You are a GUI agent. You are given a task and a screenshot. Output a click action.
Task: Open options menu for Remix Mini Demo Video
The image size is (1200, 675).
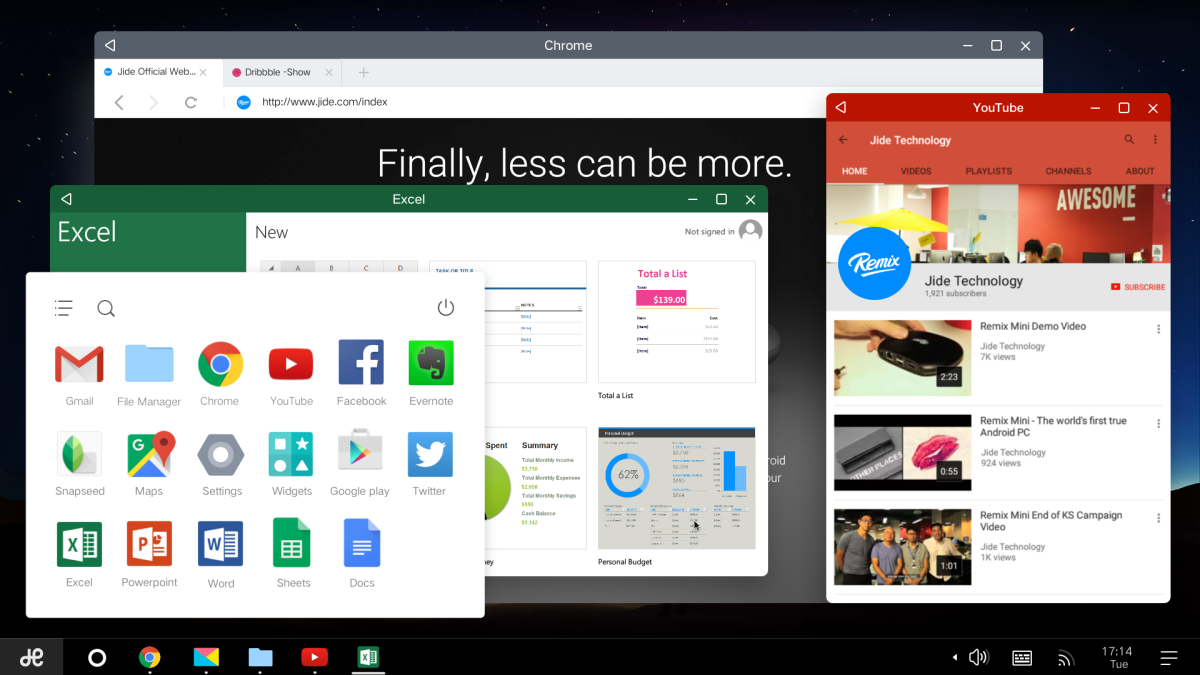[x=1158, y=327]
